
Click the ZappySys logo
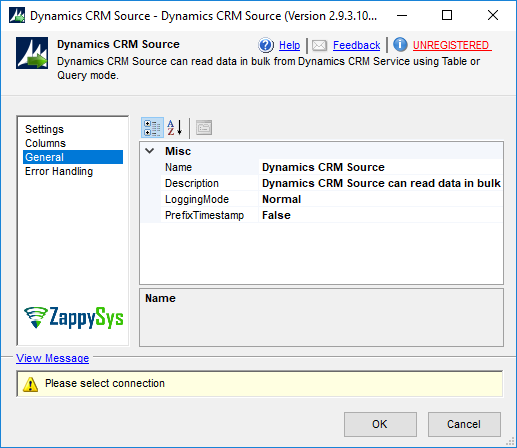[x=74, y=317]
